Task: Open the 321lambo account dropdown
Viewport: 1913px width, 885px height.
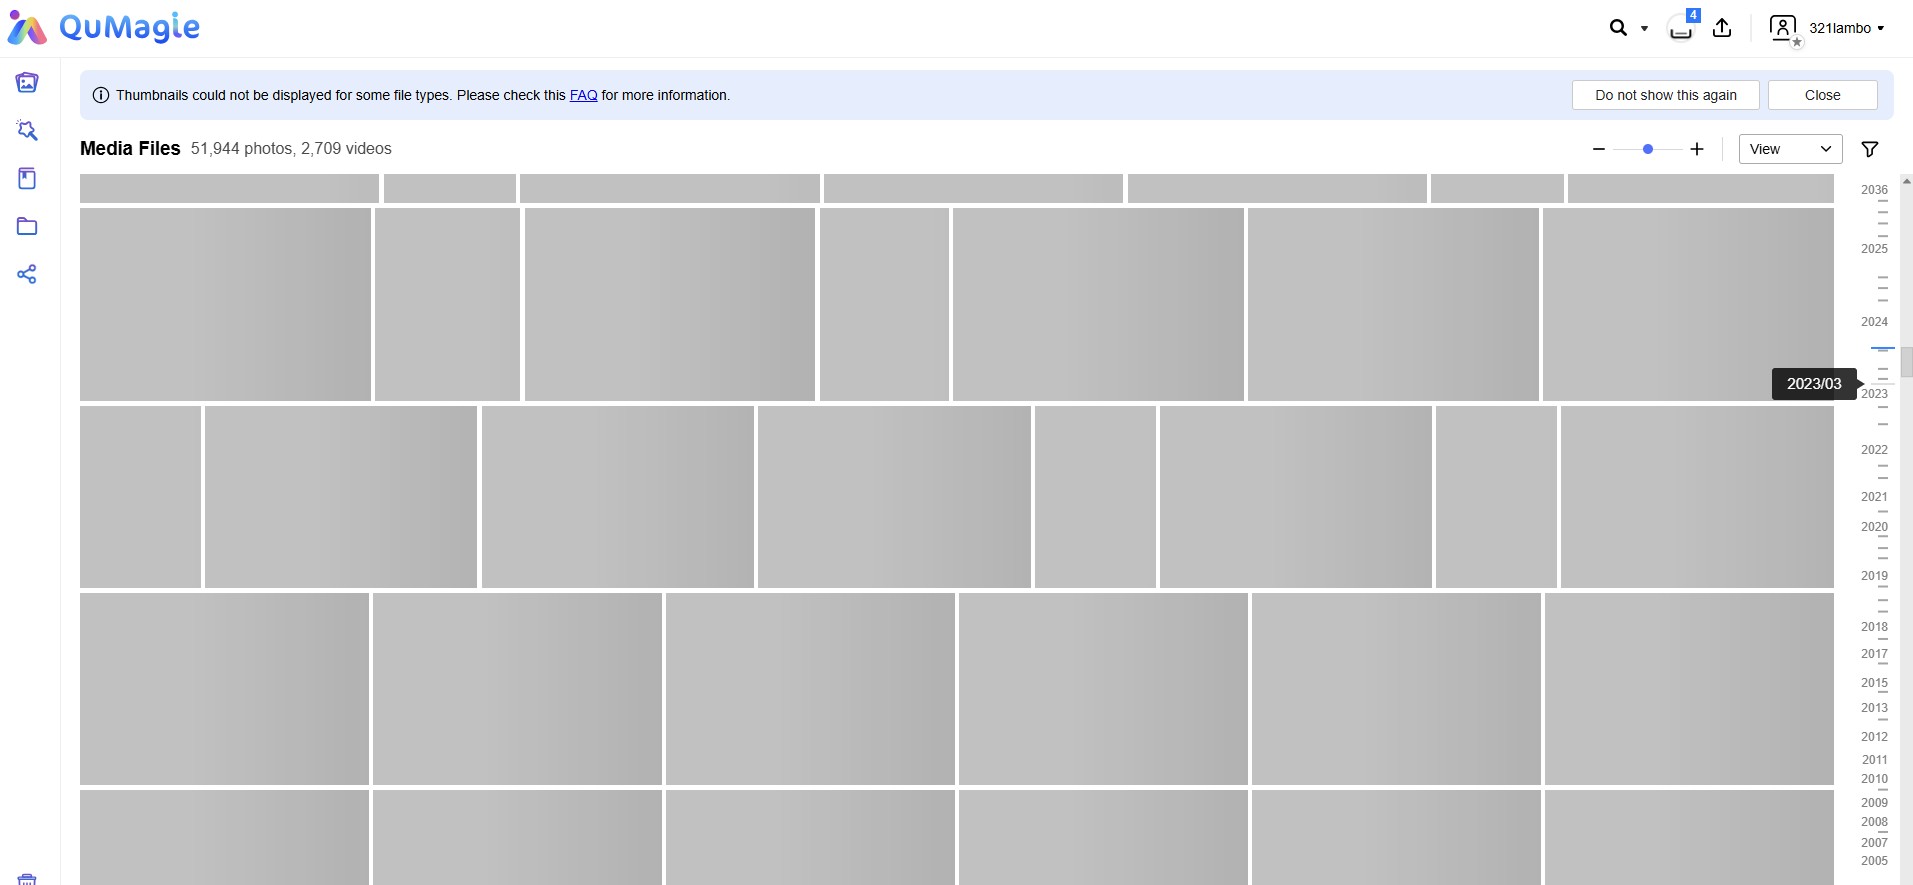Action: 1846,28
